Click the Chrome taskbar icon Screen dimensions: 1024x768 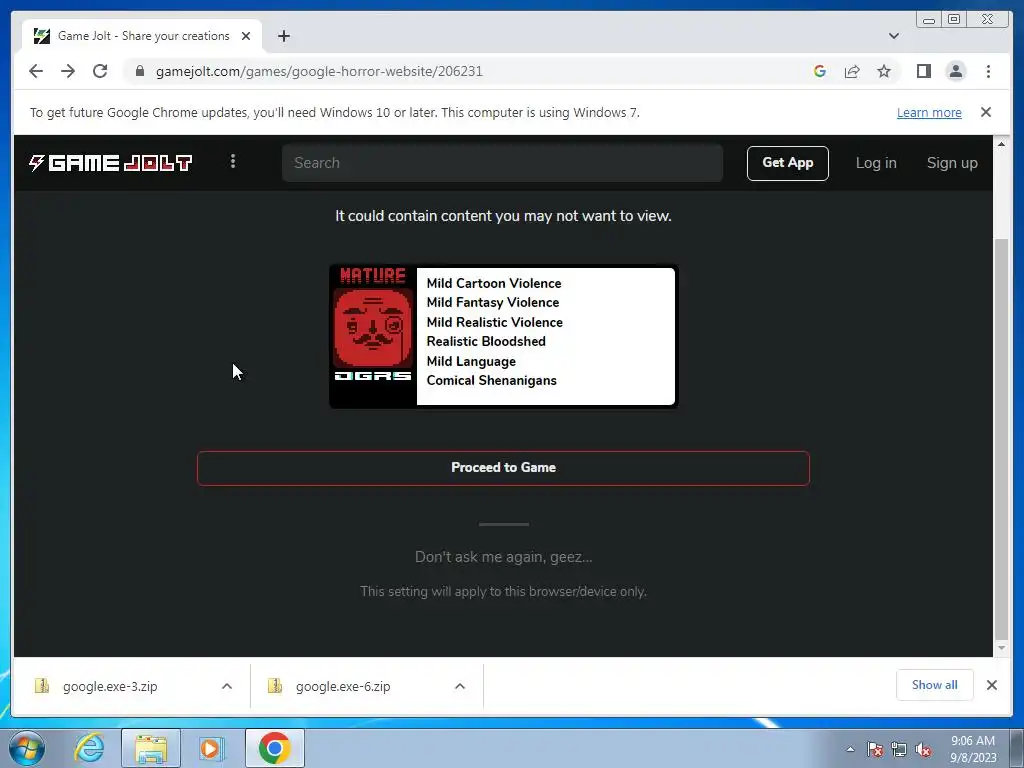[x=274, y=748]
